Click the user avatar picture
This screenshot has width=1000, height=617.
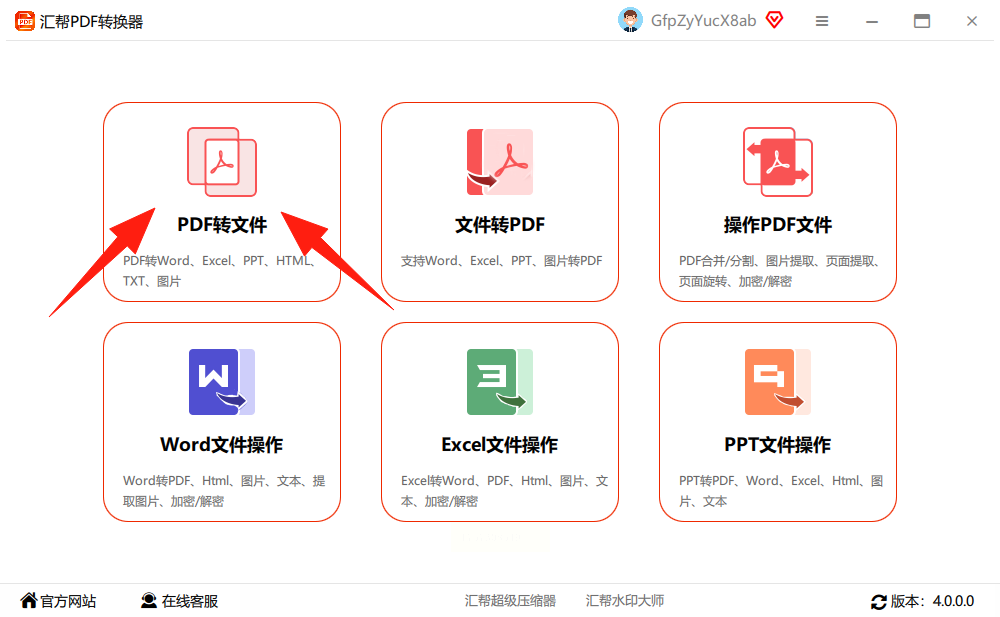pos(630,20)
